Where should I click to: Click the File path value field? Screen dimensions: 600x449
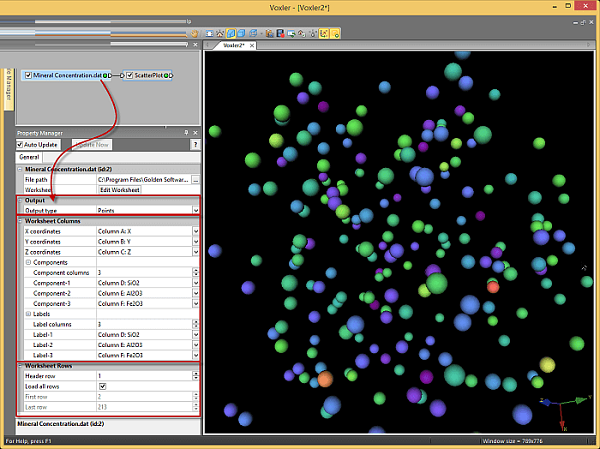[x=144, y=180]
